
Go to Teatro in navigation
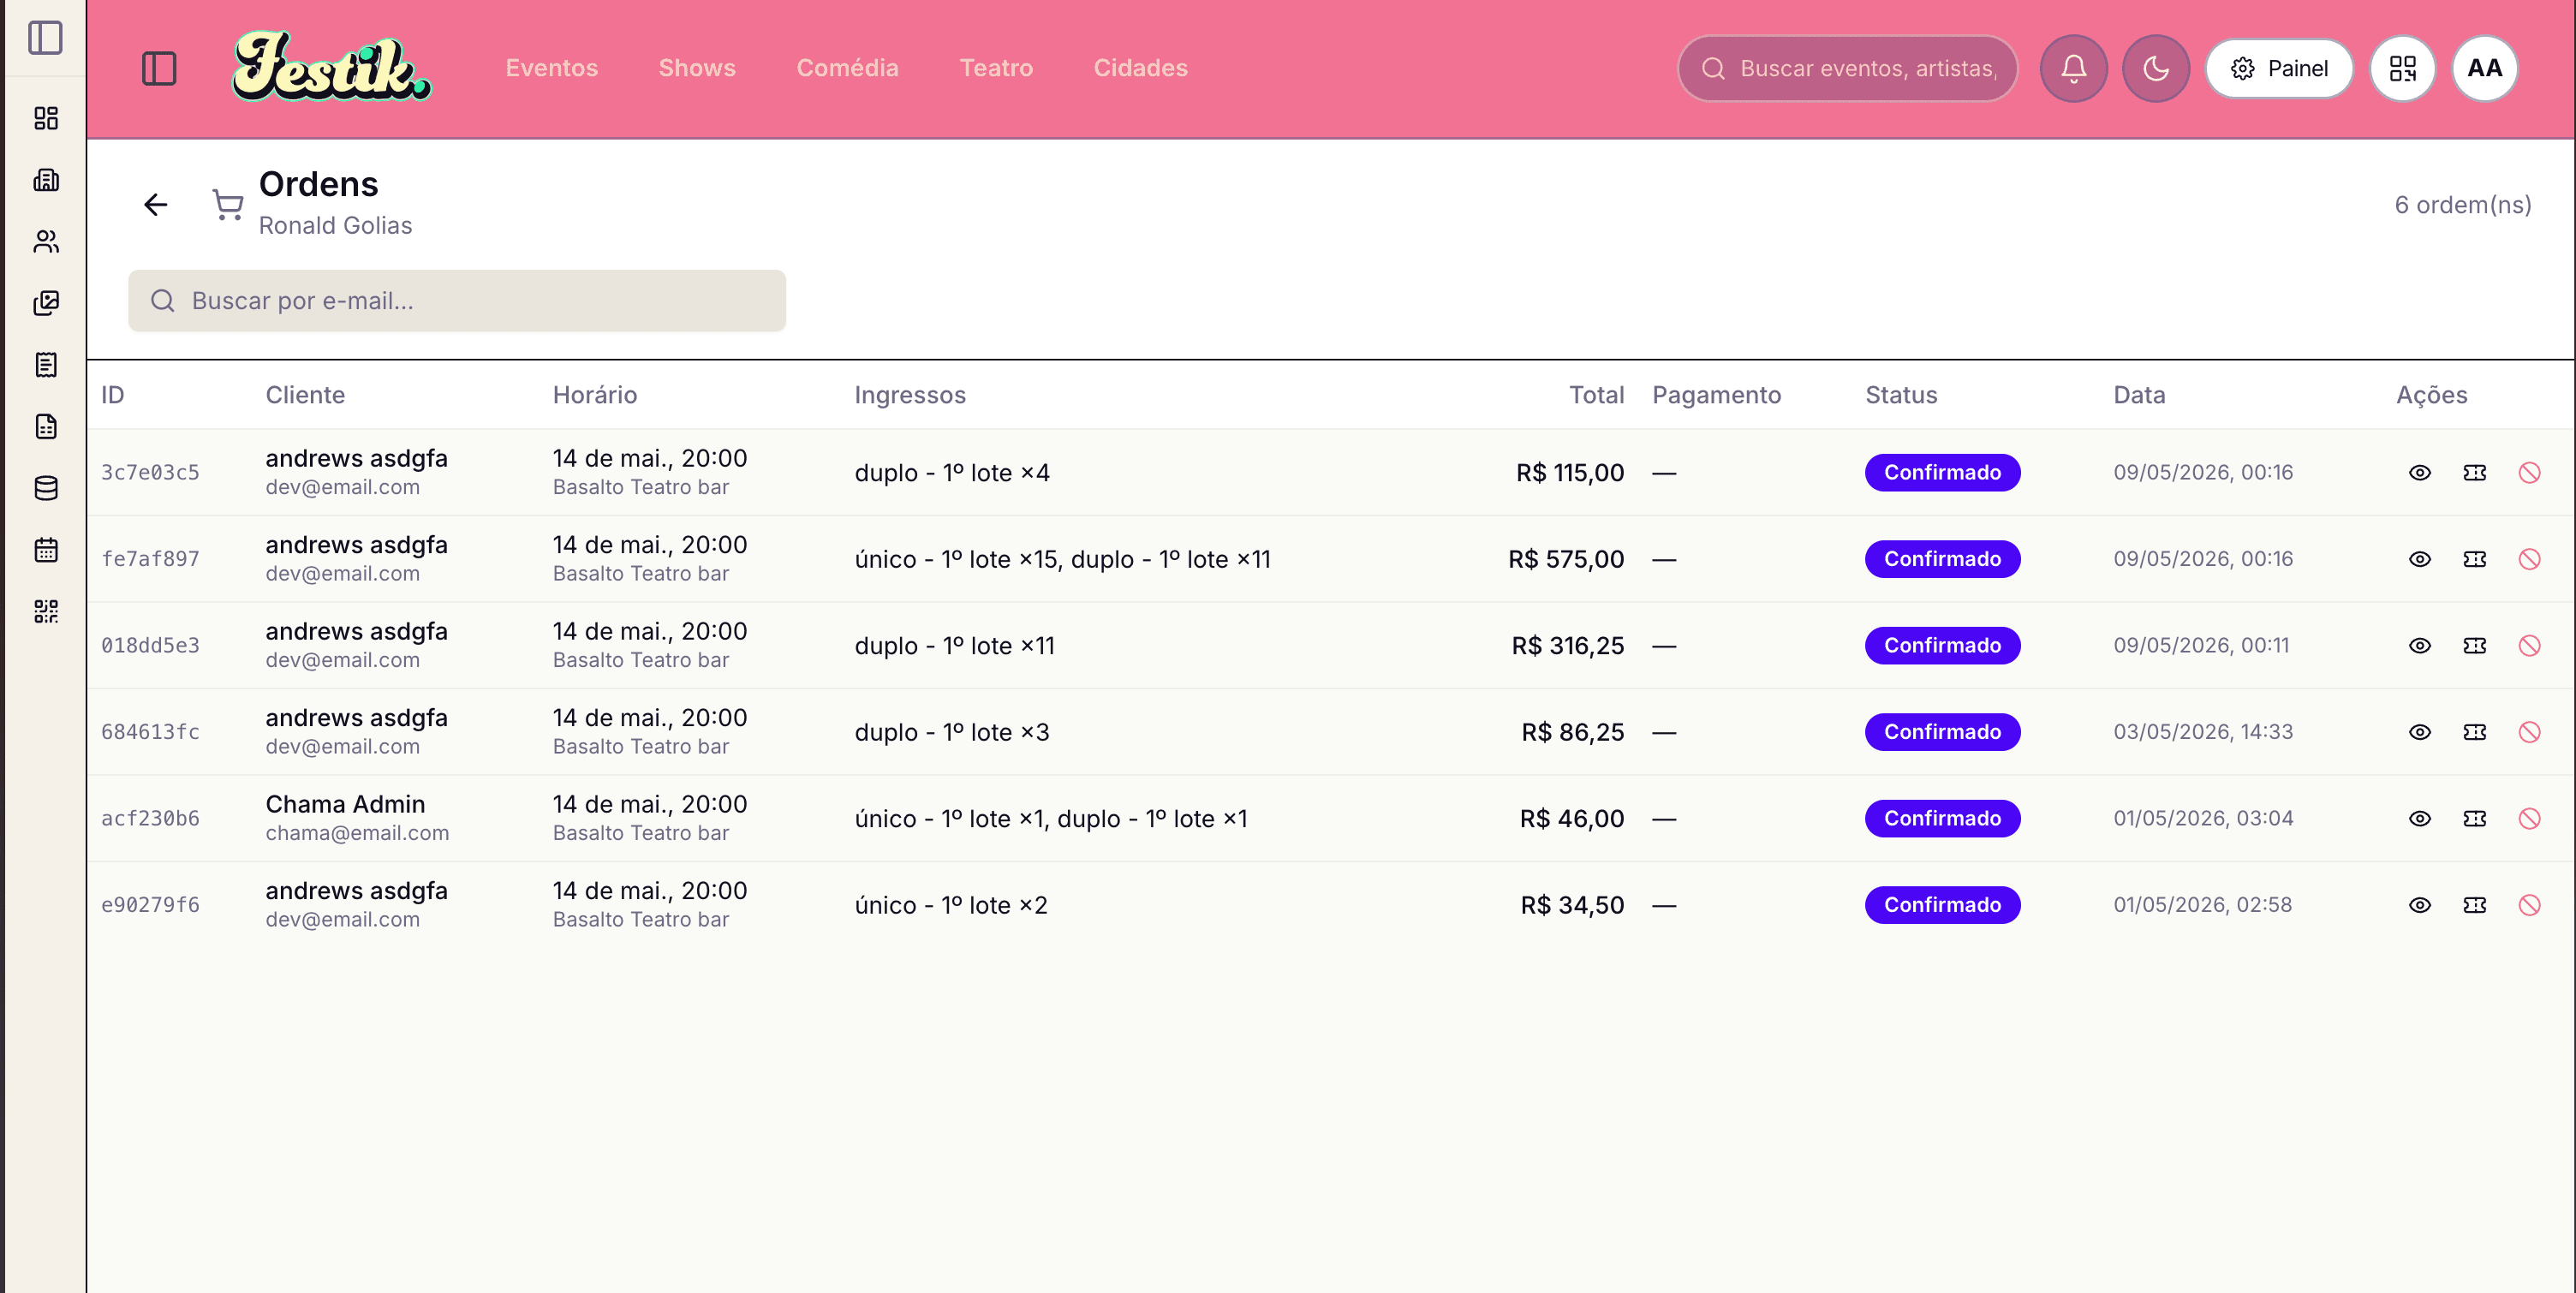tap(996, 68)
